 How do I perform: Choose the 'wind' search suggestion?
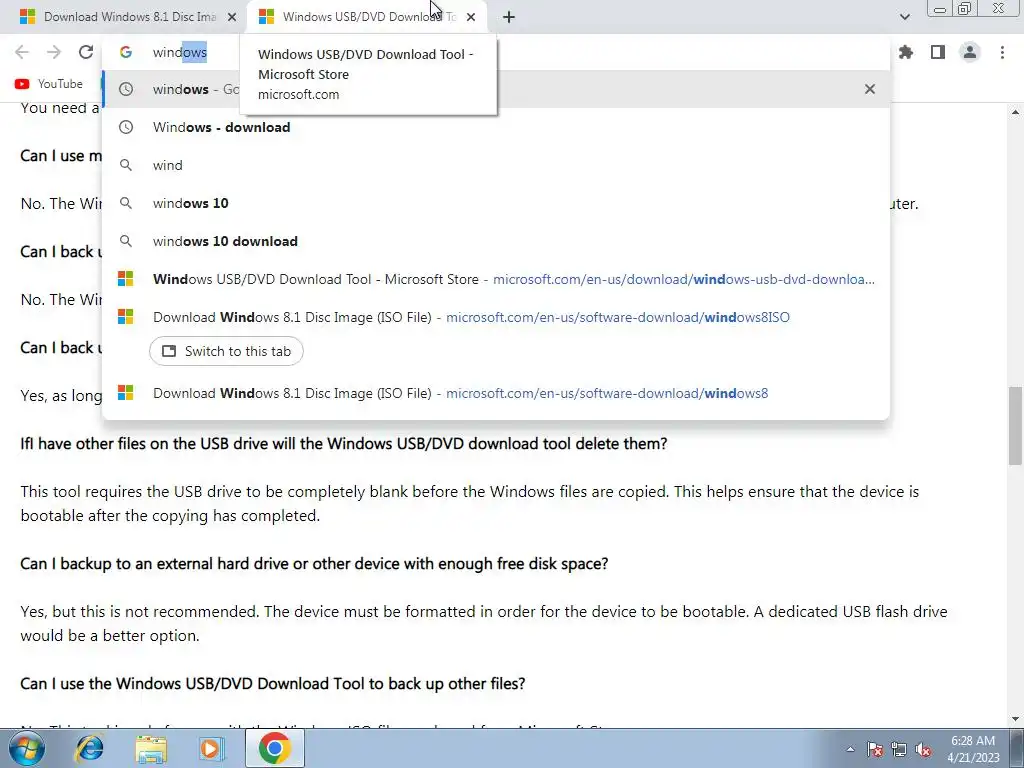pos(496,165)
